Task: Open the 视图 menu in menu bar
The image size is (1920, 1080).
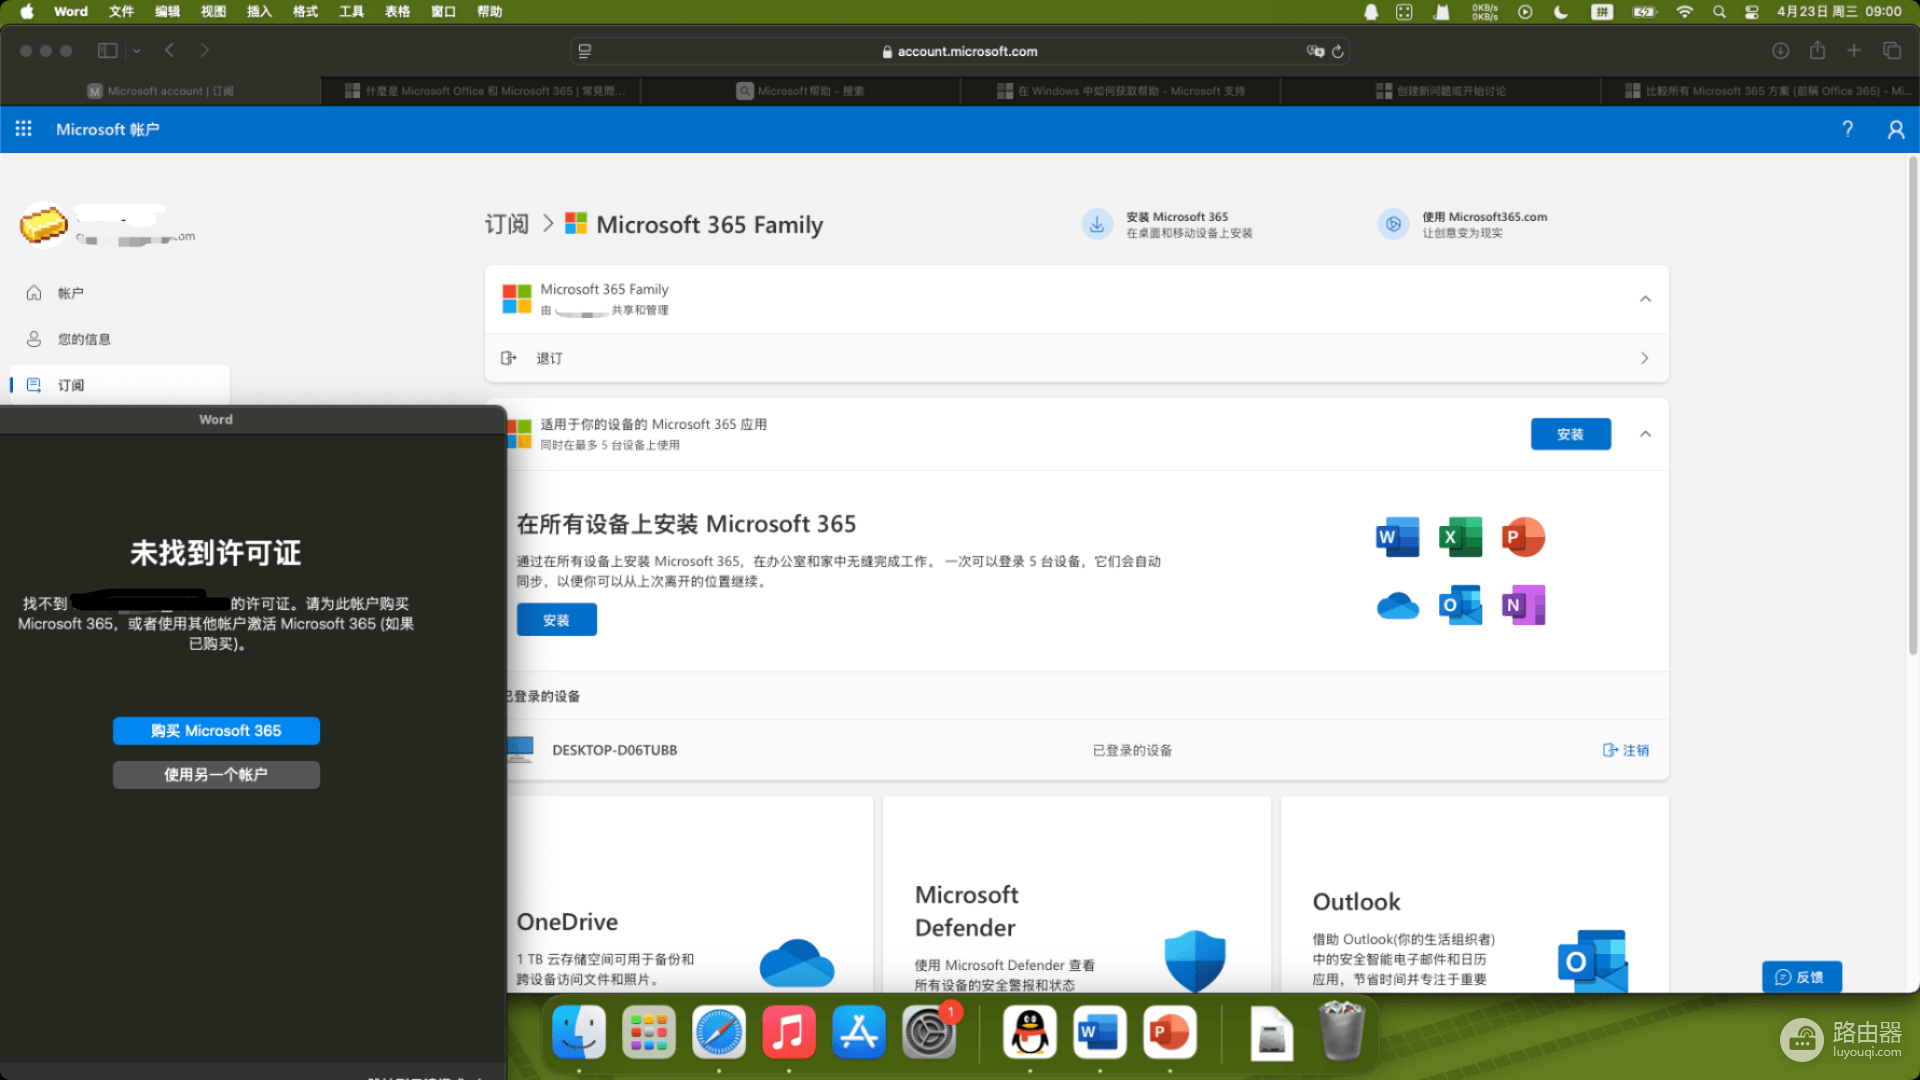Action: [213, 12]
